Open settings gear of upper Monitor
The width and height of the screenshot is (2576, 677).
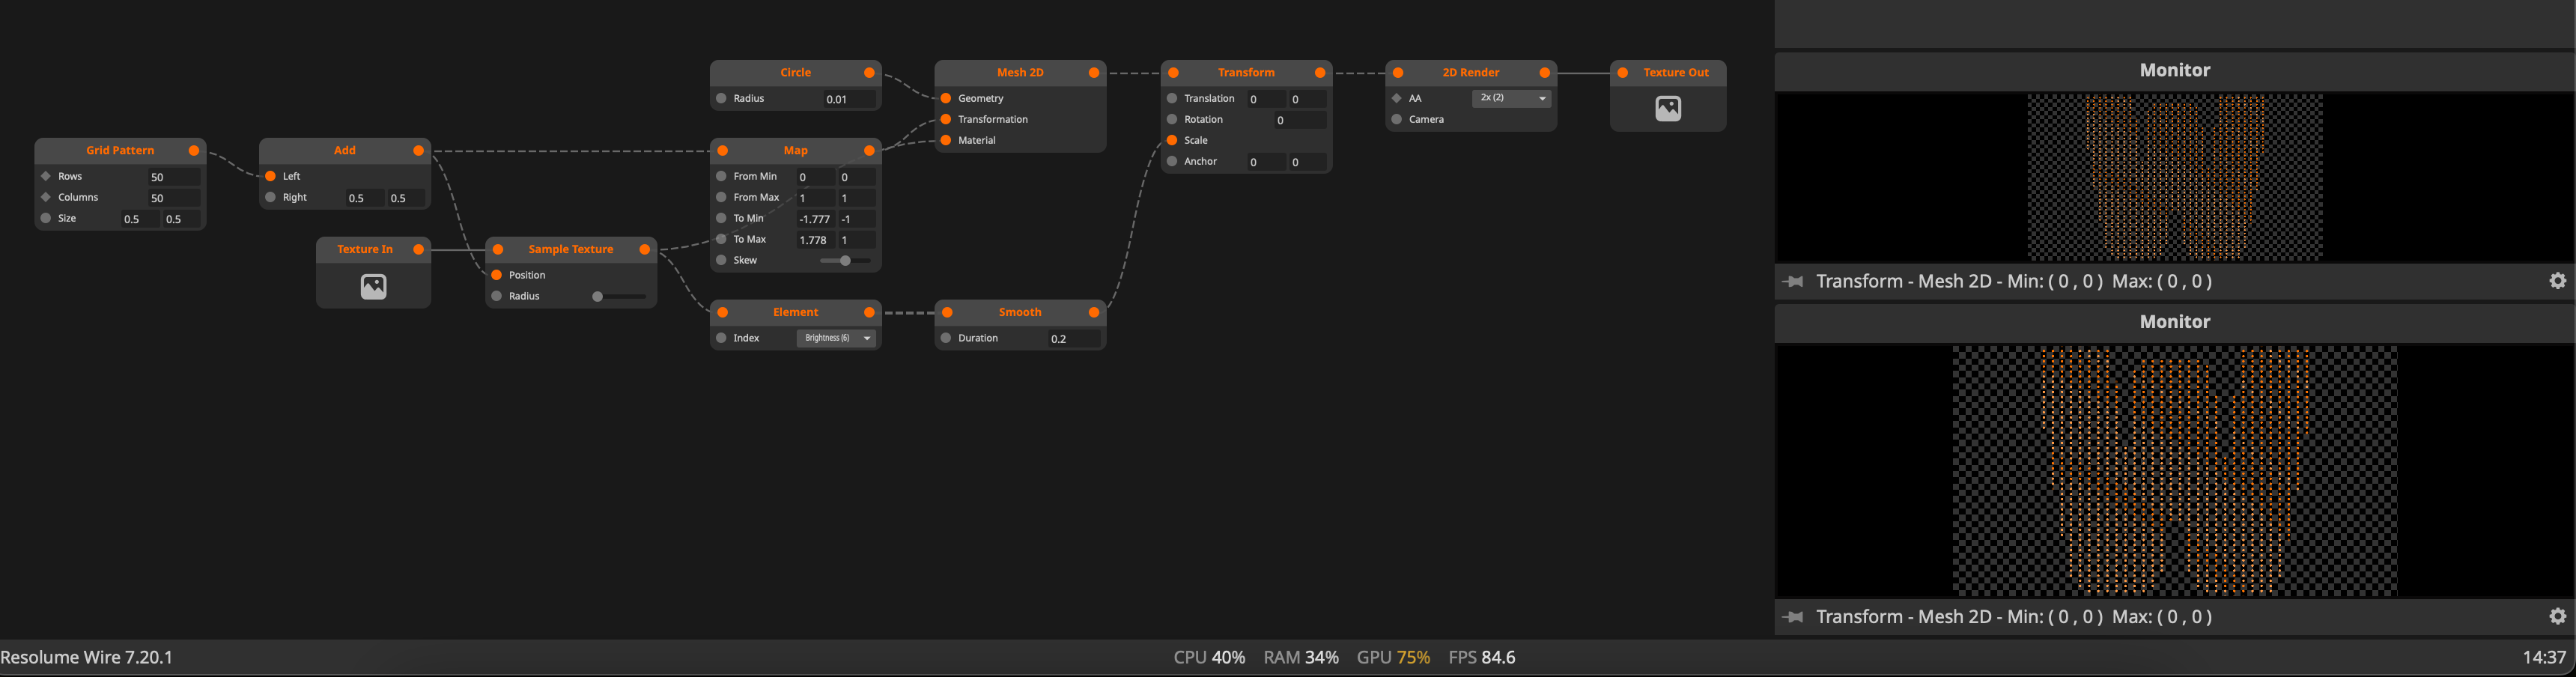tap(2557, 281)
